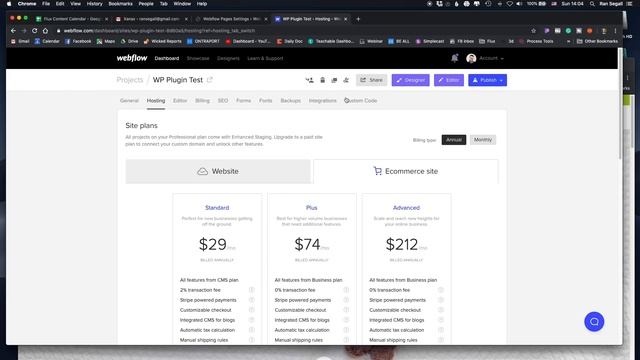The height and width of the screenshot is (360, 640).
Task: Open a new browser tab with plus button
Action: 358,19
